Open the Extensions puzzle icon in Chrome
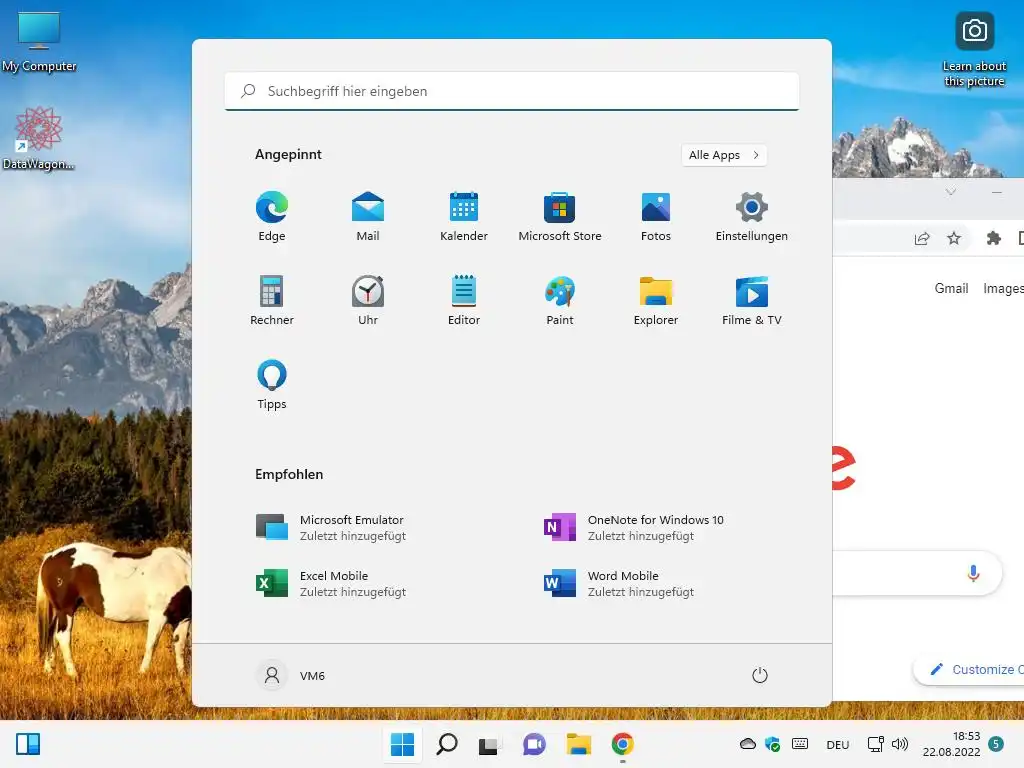1024x768 pixels. (x=994, y=238)
